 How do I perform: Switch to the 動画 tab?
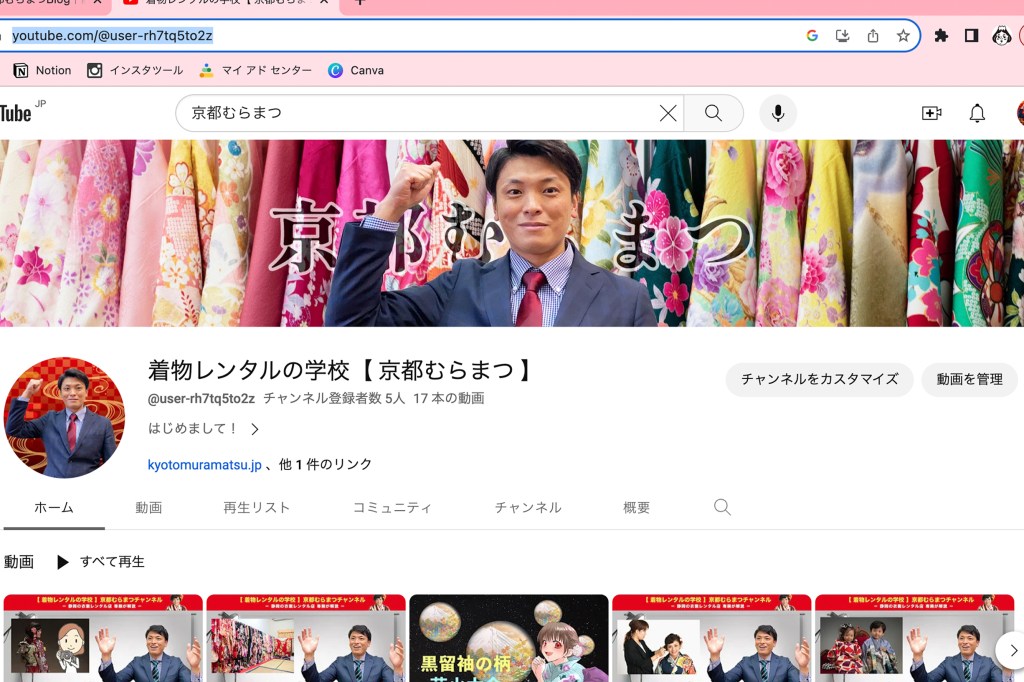pyautogui.click(x=148, y=507)
